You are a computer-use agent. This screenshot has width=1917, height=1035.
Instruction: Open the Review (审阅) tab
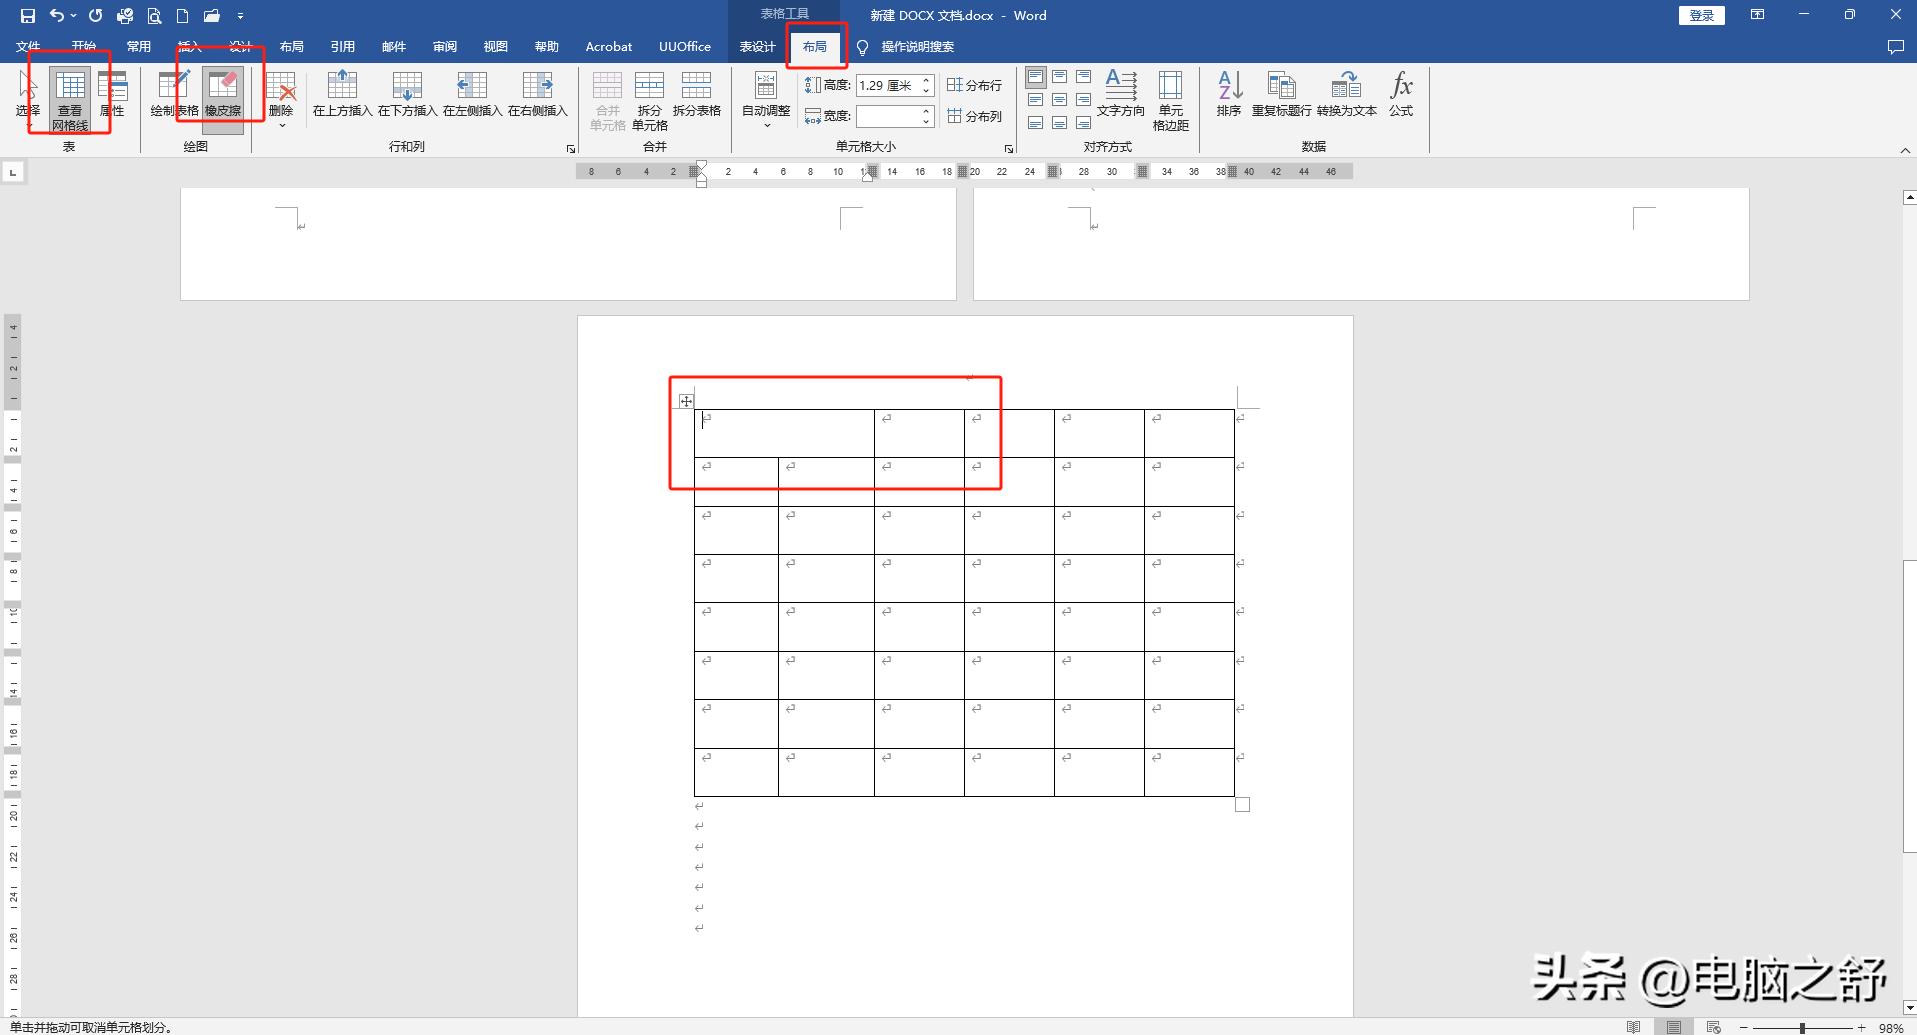pos(445,47)
